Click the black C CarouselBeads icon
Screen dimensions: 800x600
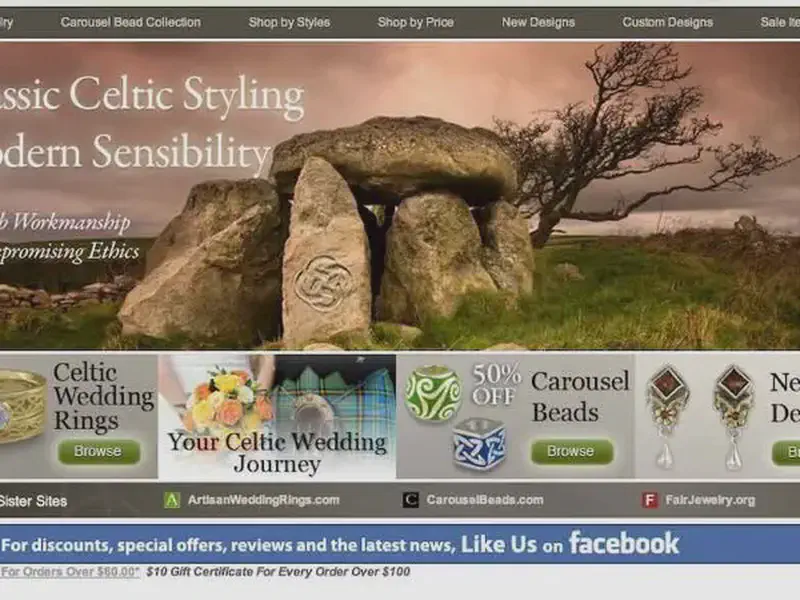(x=411, y=500)
